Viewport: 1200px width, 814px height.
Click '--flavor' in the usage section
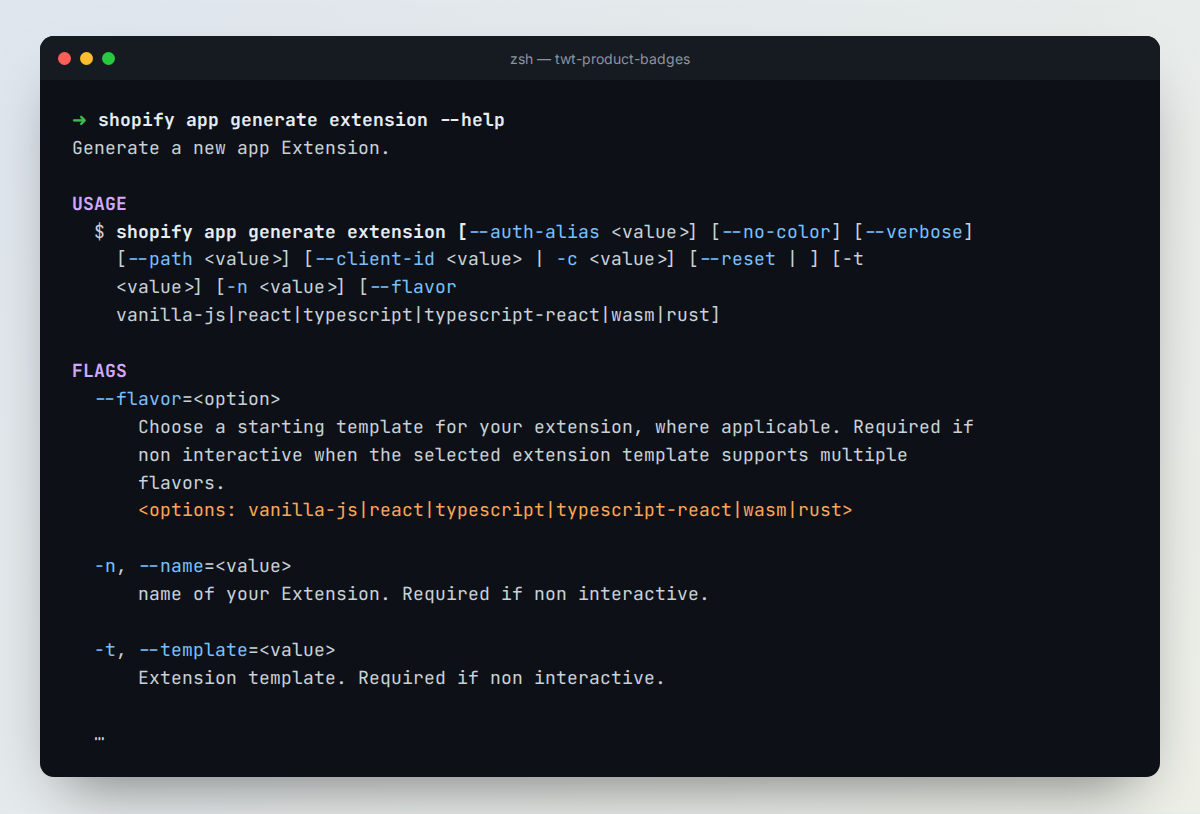413,288
